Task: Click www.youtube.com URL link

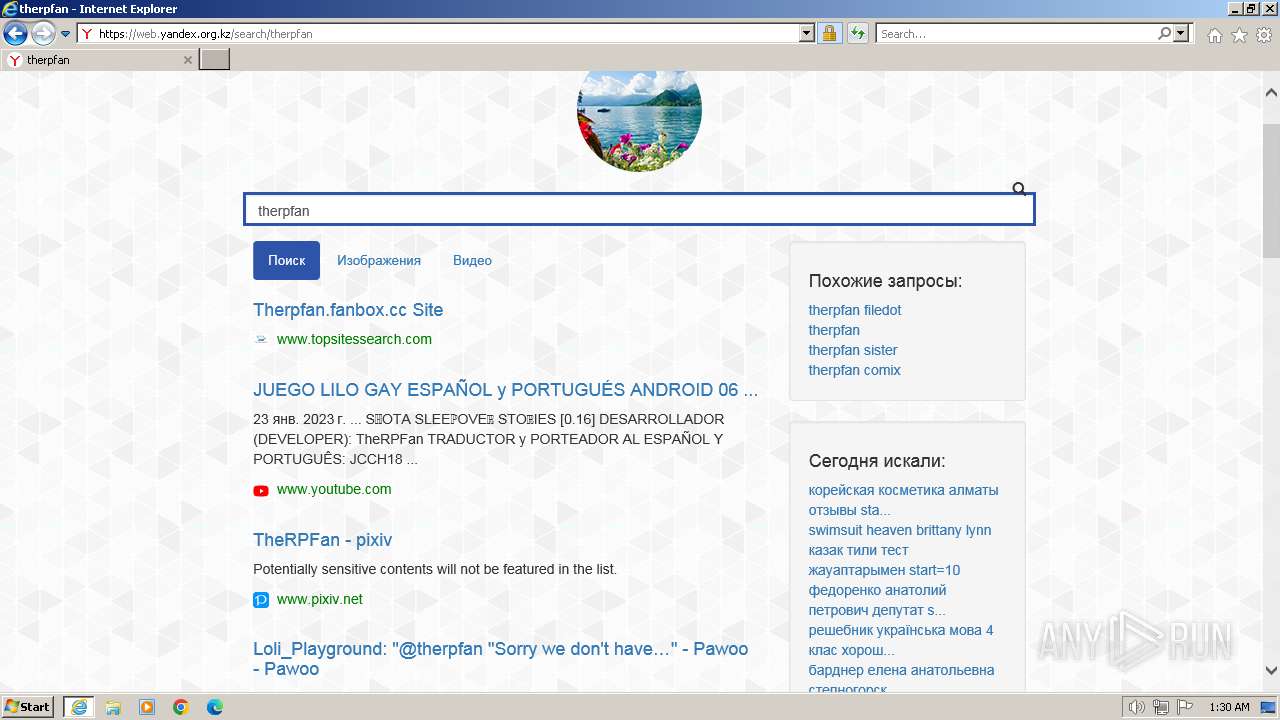Action: click(x=334, y=489)
